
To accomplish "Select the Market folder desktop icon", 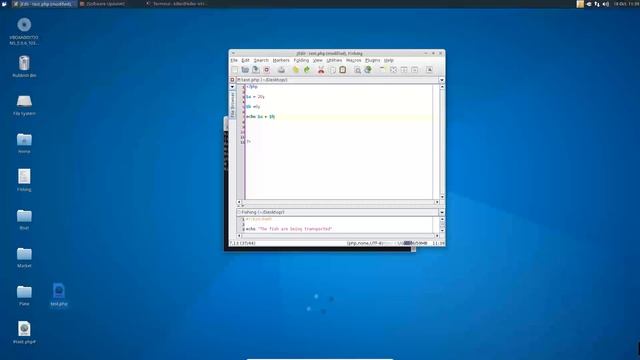I will pos(24,257).
